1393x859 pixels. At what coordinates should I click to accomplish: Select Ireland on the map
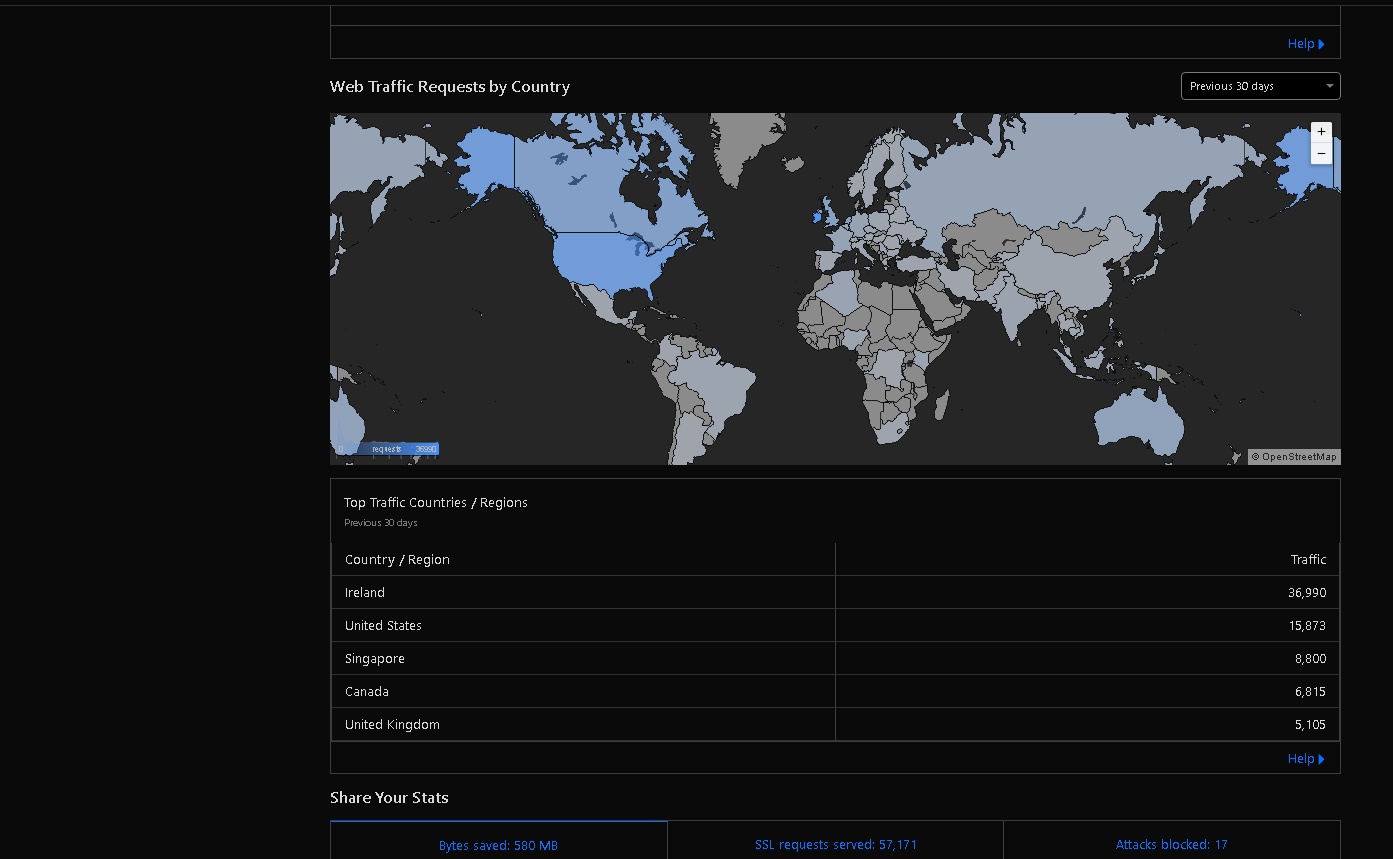tap(817, 215)
